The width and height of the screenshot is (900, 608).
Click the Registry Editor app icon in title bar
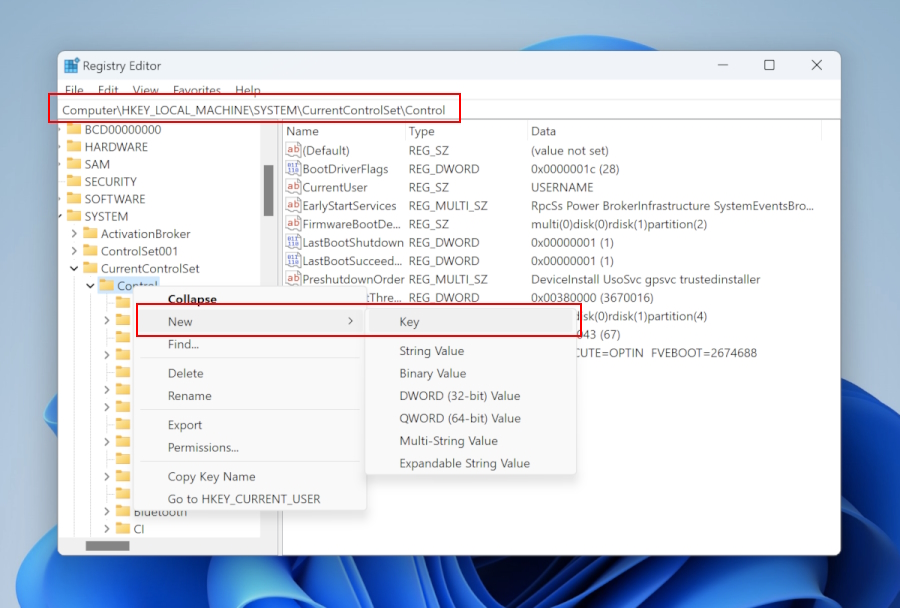(x=72, y=66)
